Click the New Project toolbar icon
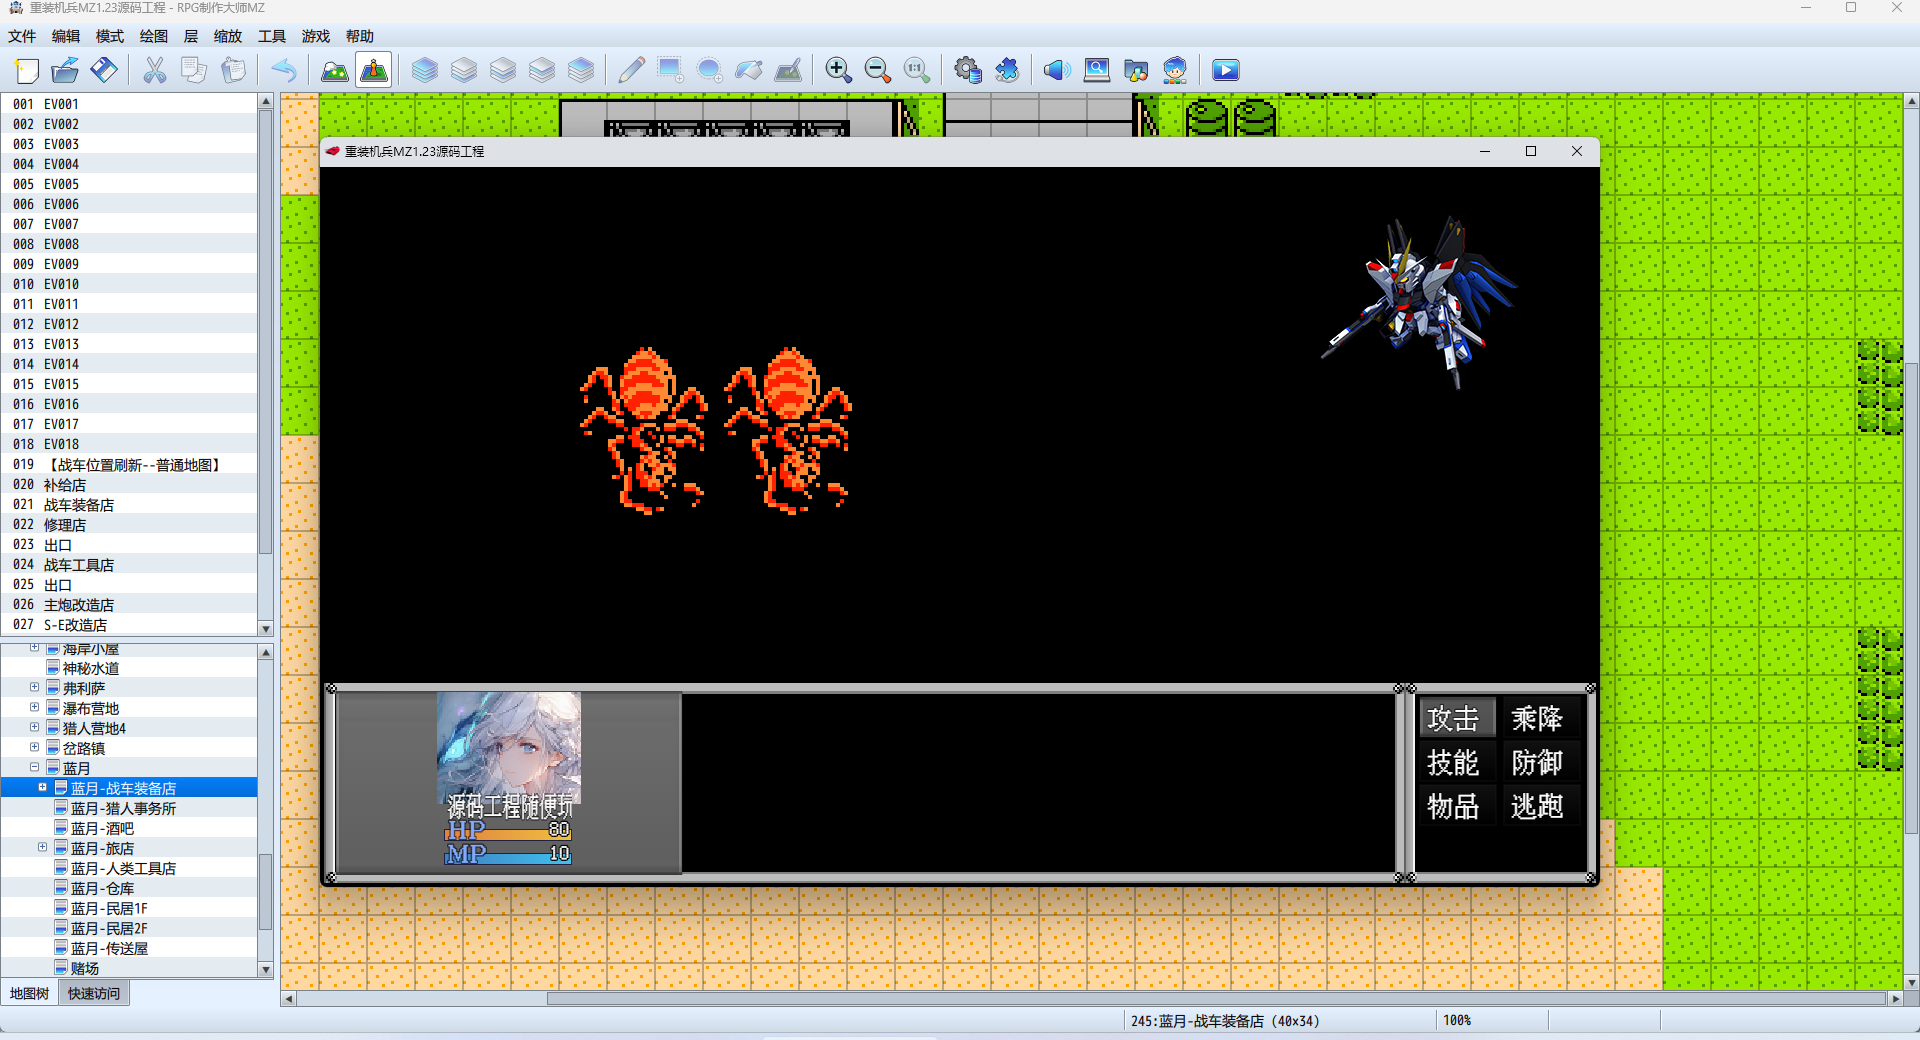Screen dimensions: 1920x1040 27,70
